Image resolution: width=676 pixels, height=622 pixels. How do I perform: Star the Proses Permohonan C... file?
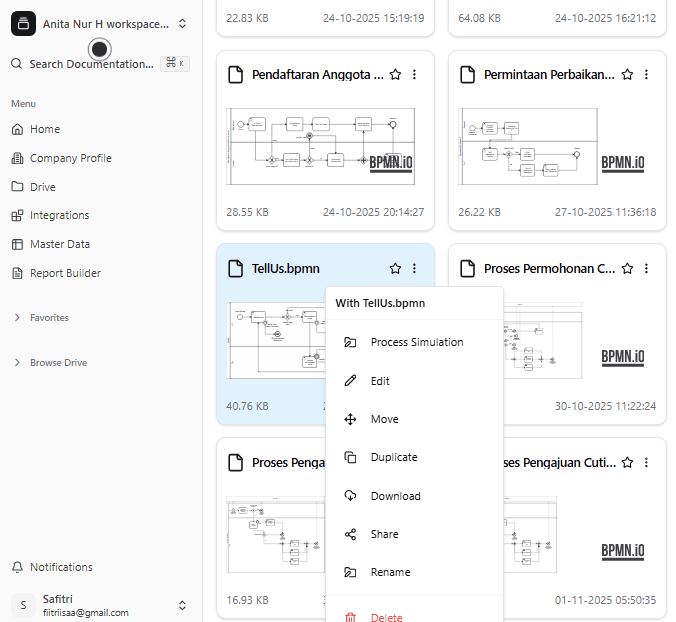(x=627, y=269)
